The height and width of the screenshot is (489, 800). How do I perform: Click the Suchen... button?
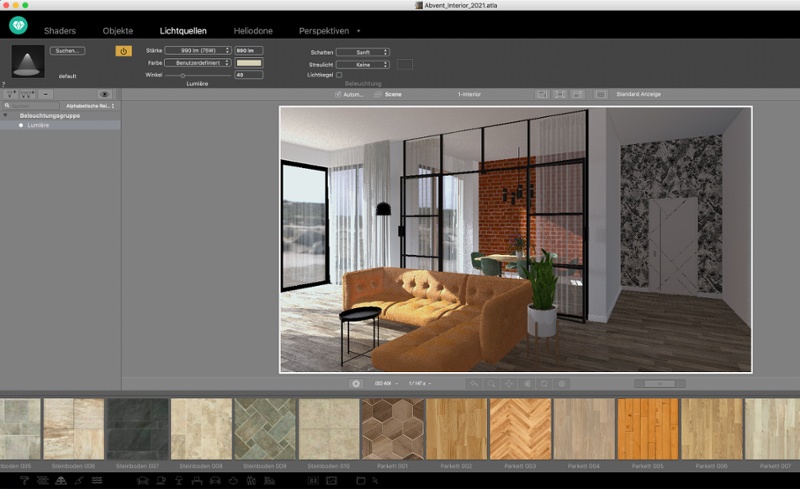(67, 51)
